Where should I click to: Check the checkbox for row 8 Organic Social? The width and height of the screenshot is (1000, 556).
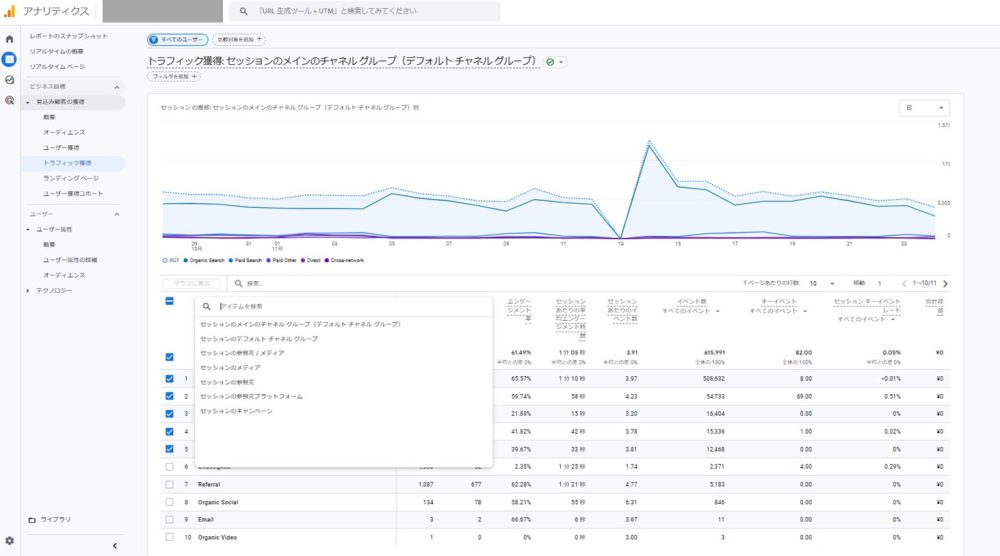169,502
